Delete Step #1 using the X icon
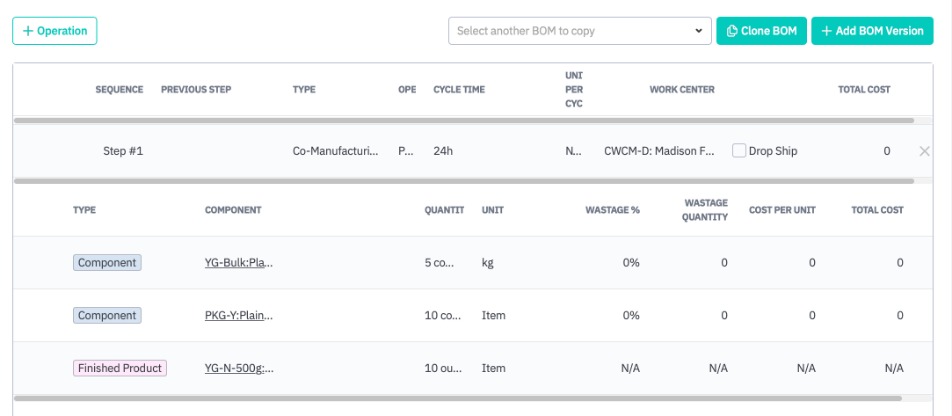 (924, 151)
